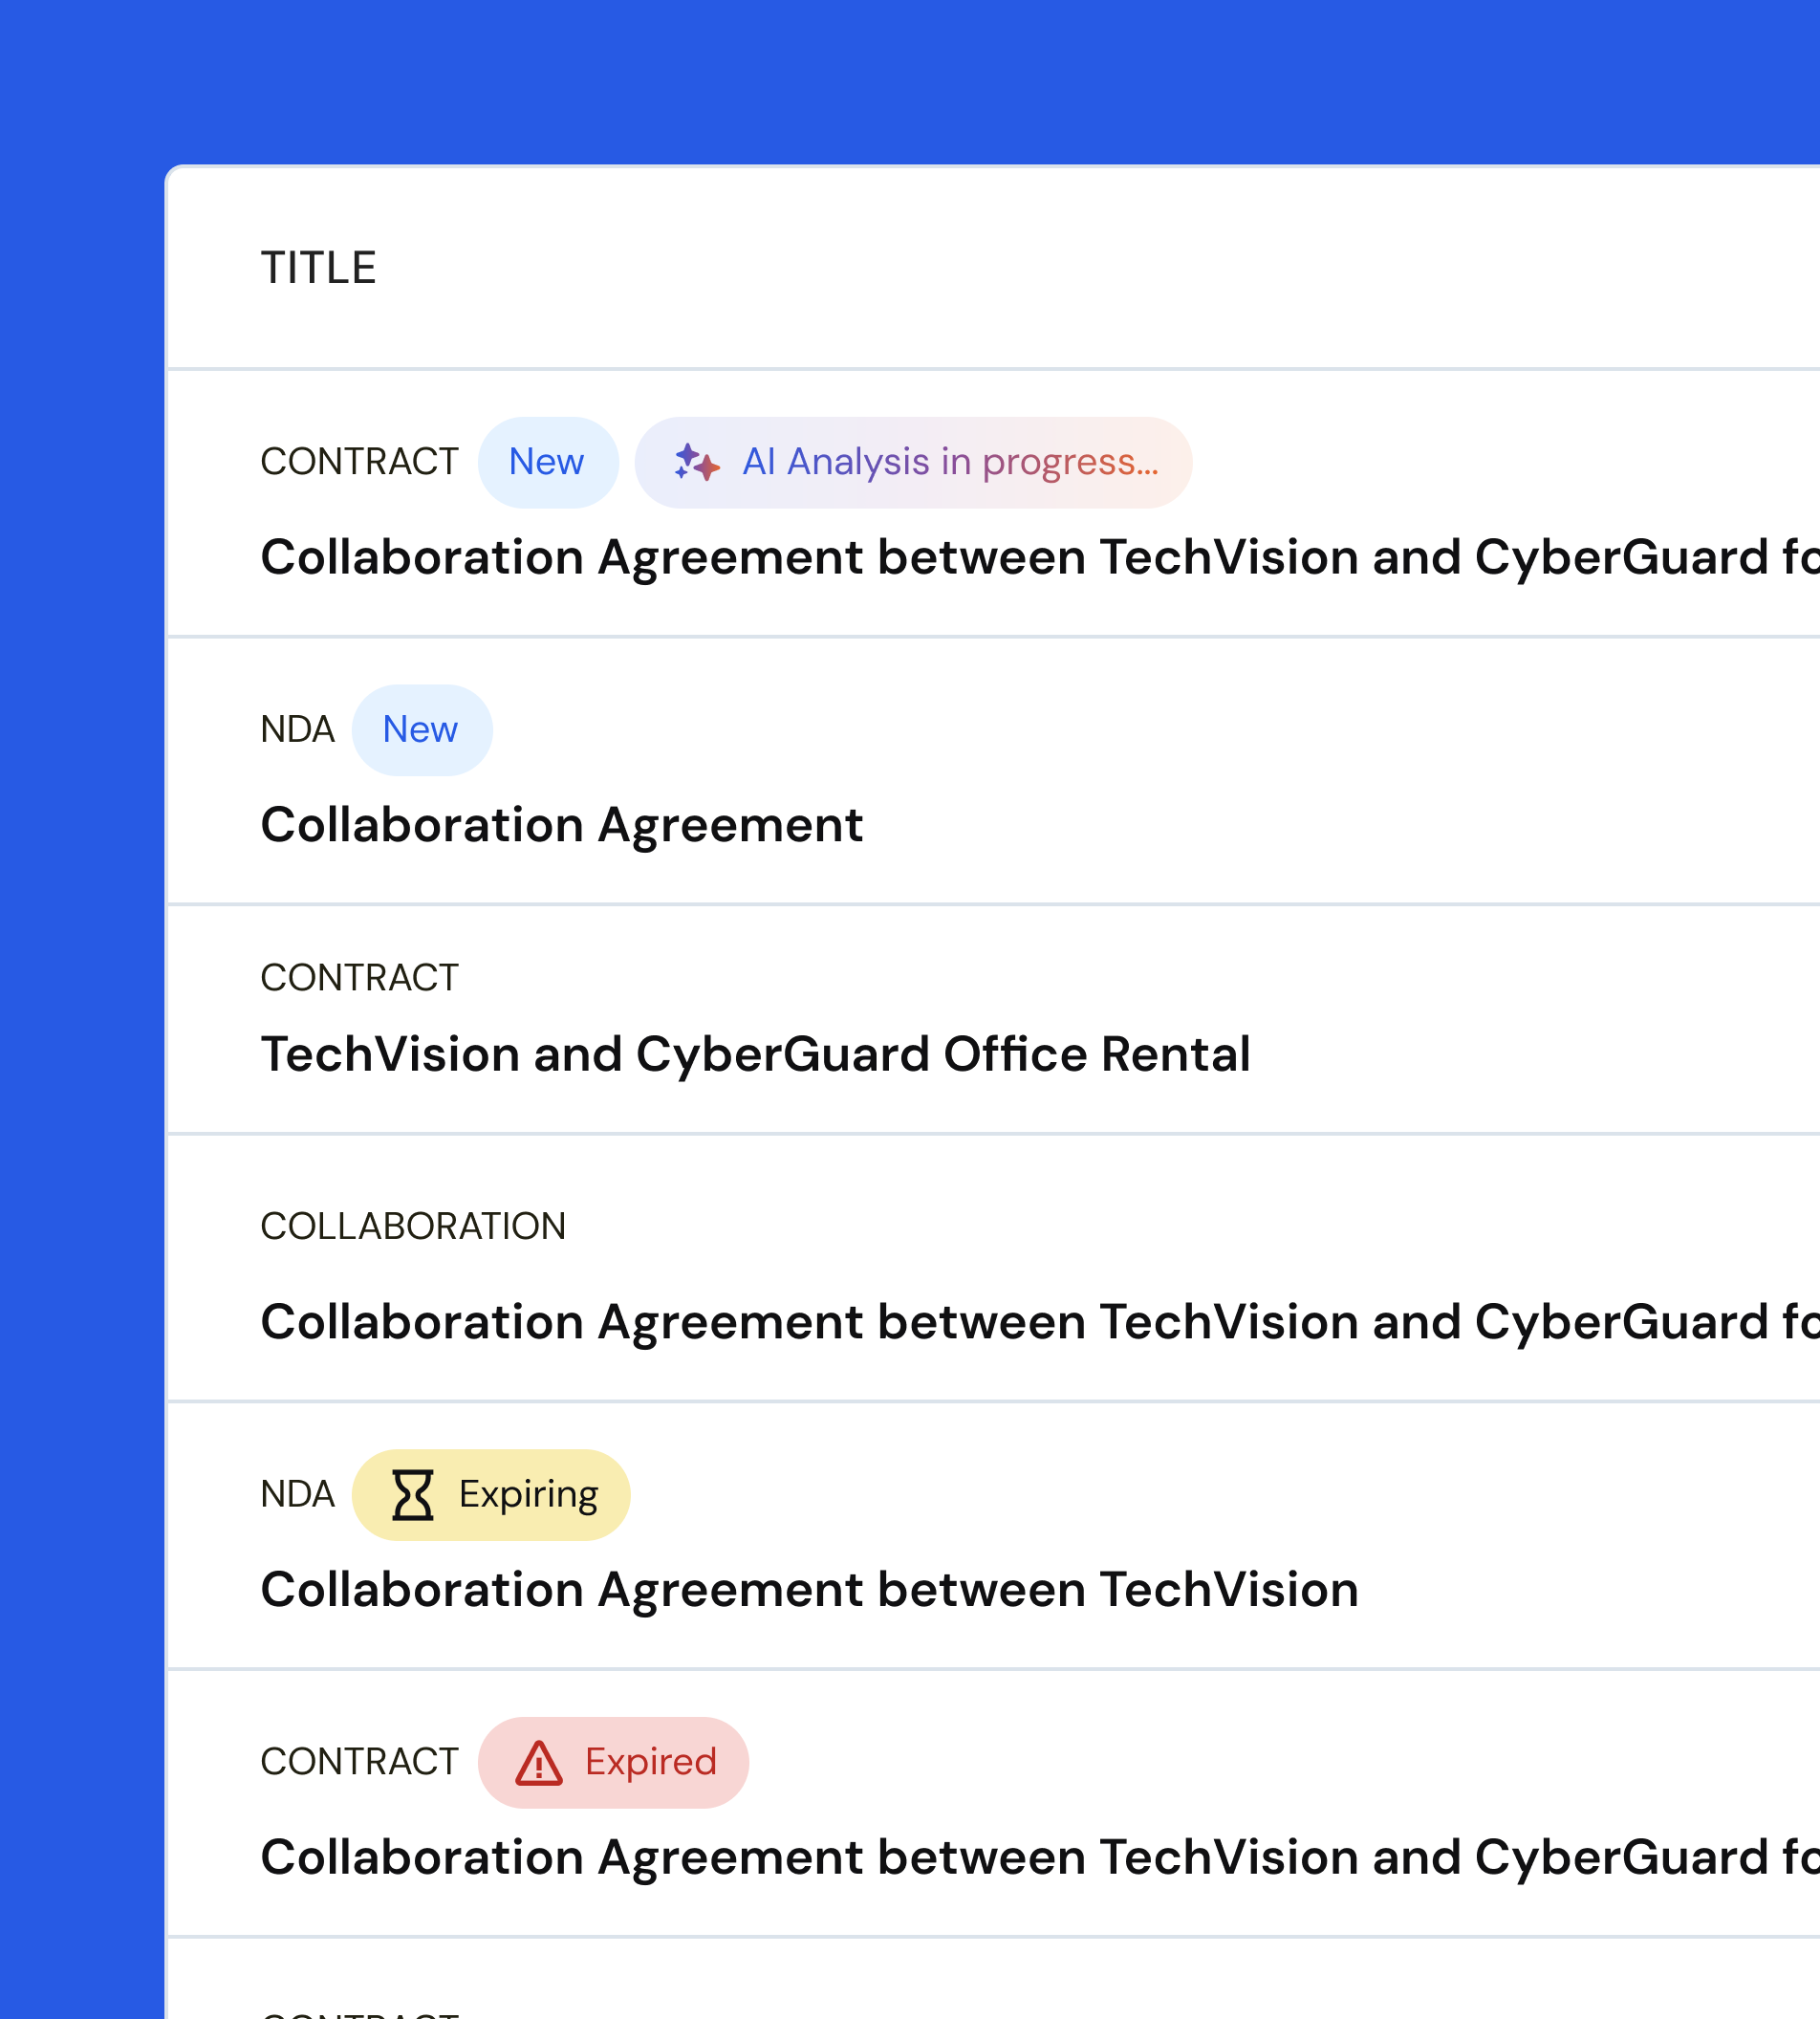This screenshot has height=2019, width=1820.
Task: Click the CONTRACT label beside the Expired badge
Action: (x=359, y=1762)
